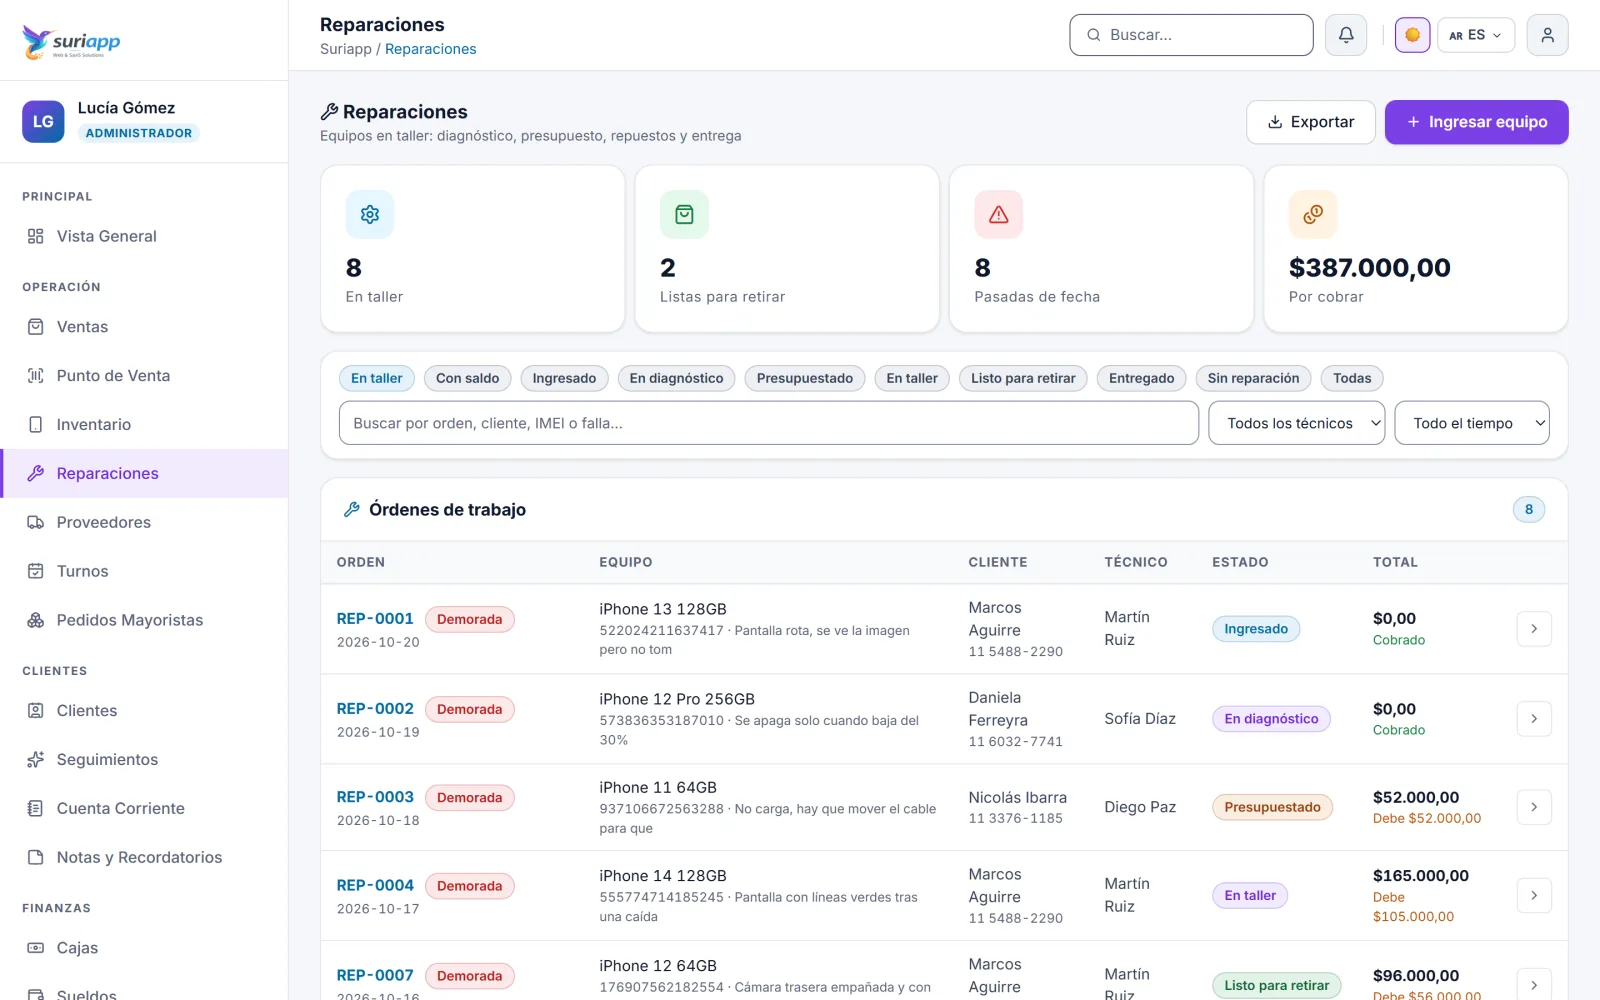Open the Todos los técnicos dropdown
The height and width of the screenshot is (1000, 1600).
pyautogui.click(x=1297, y=423)
